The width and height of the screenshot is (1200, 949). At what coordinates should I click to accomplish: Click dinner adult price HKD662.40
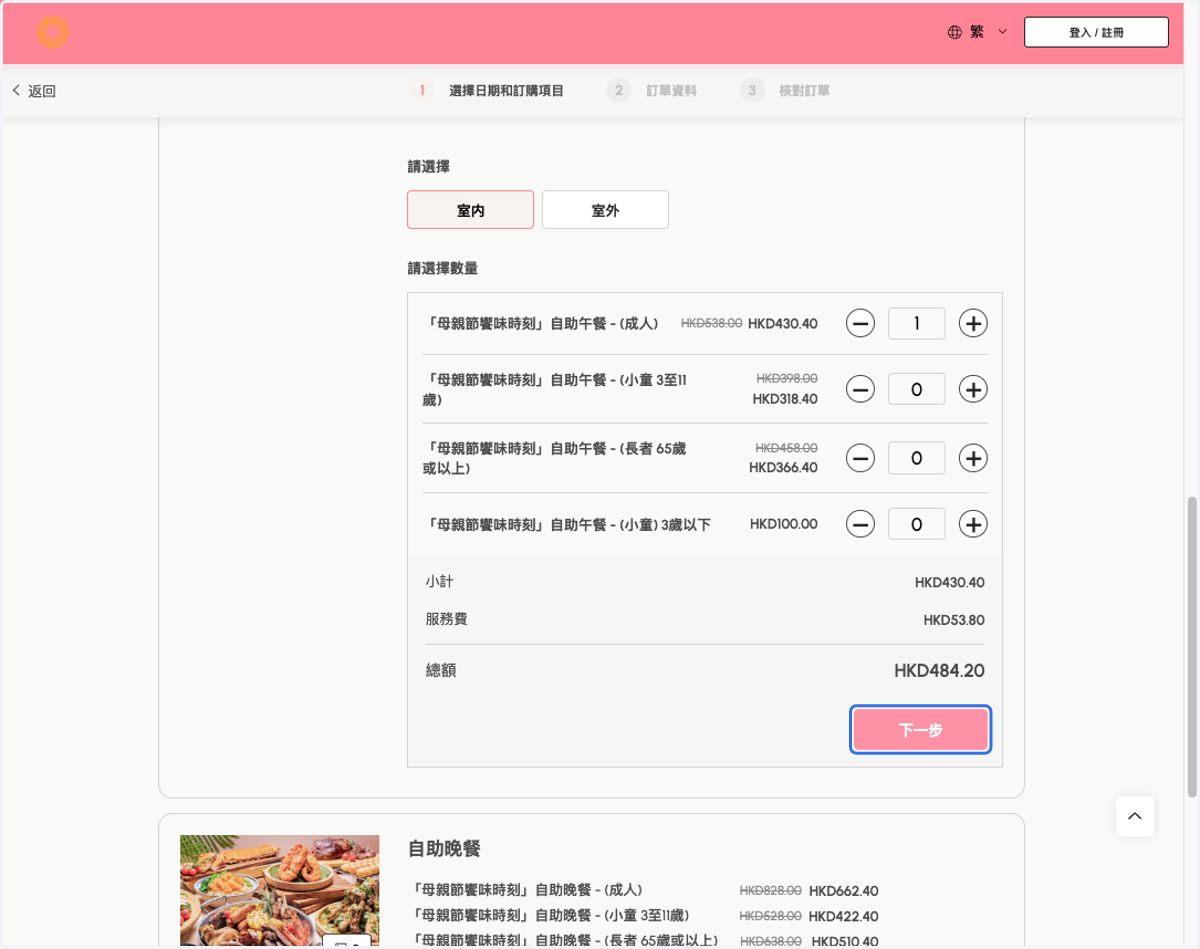[x=844, y=891]
